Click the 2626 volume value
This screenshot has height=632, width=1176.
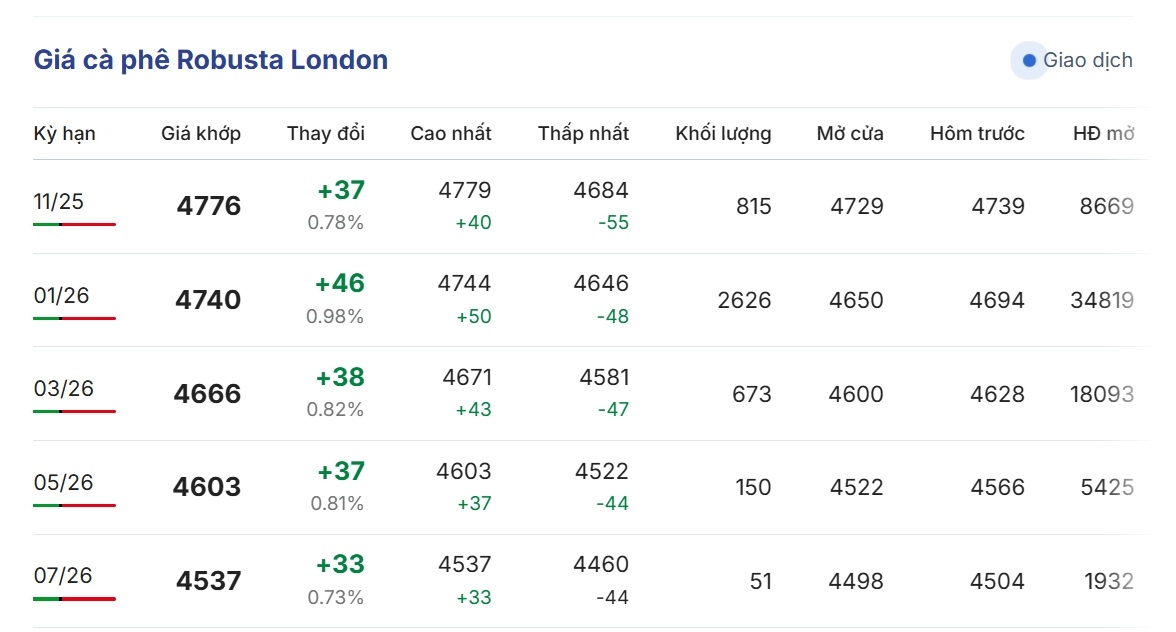pyautogui.click(x=744, y=300)
